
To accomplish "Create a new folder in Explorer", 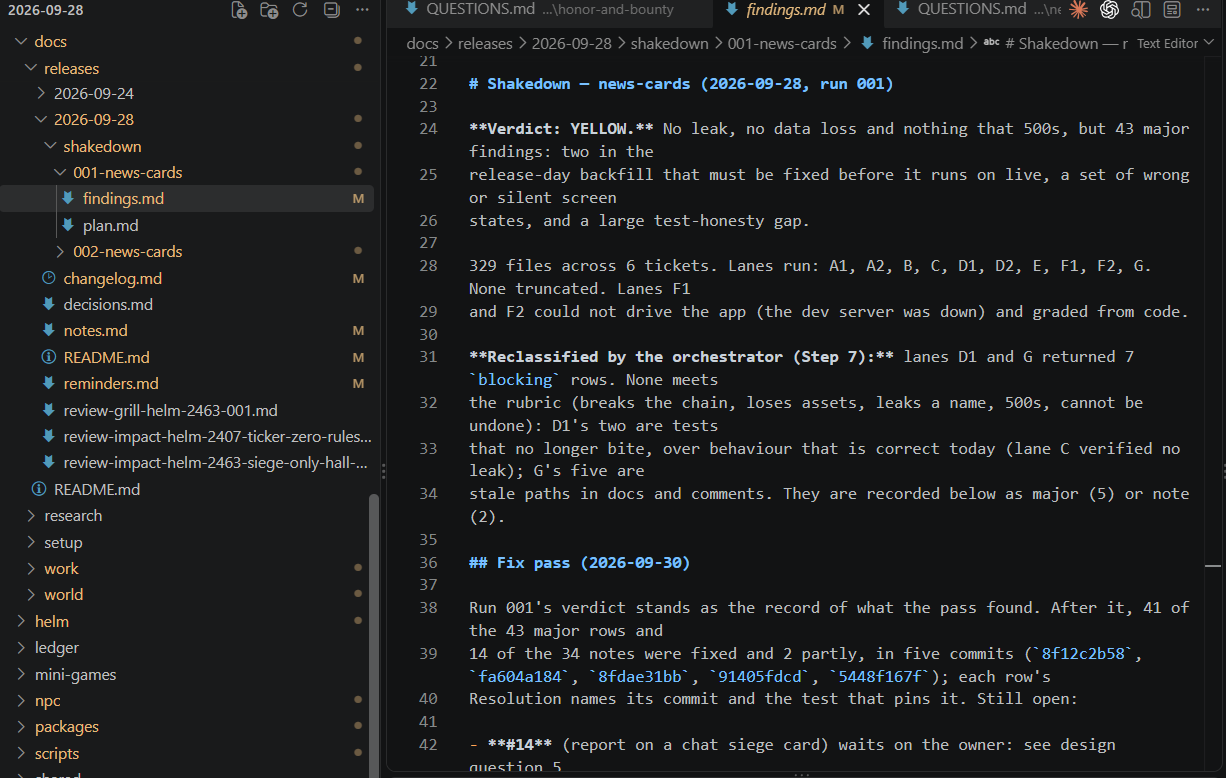I will click(x=269, y=11).
